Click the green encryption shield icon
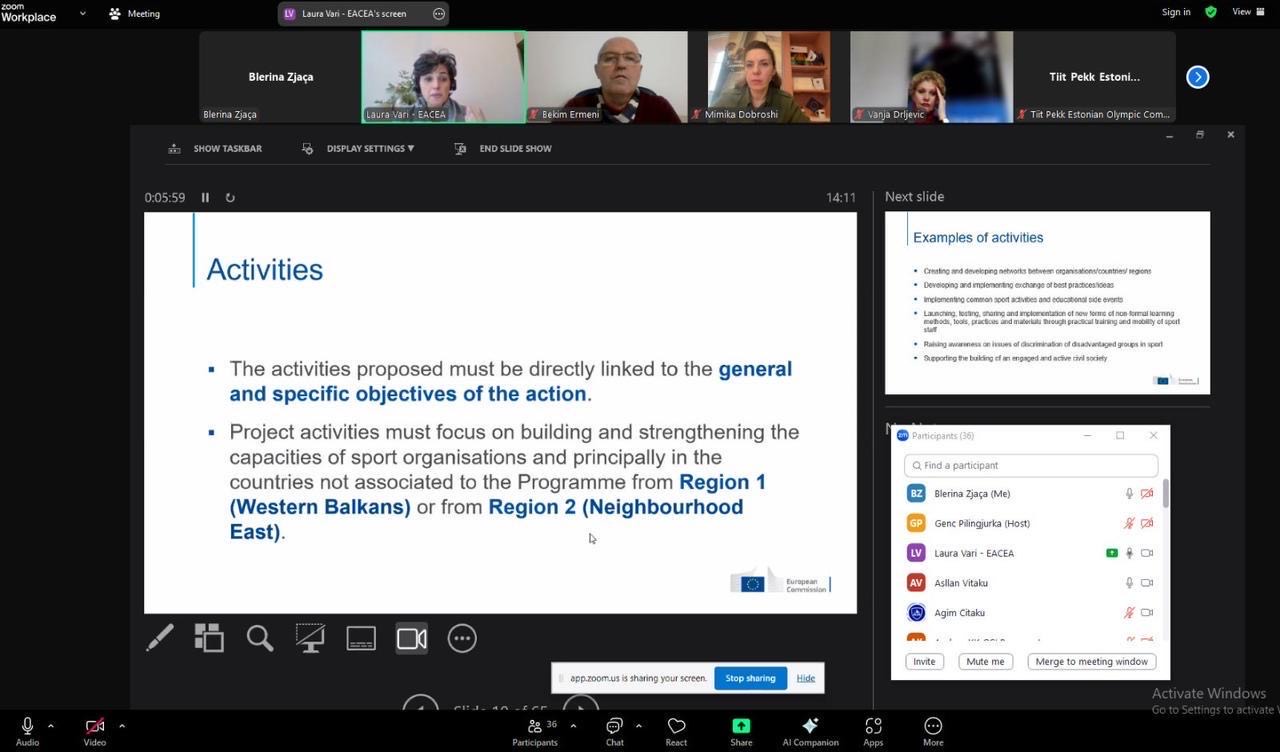 tap(1211, 12)
